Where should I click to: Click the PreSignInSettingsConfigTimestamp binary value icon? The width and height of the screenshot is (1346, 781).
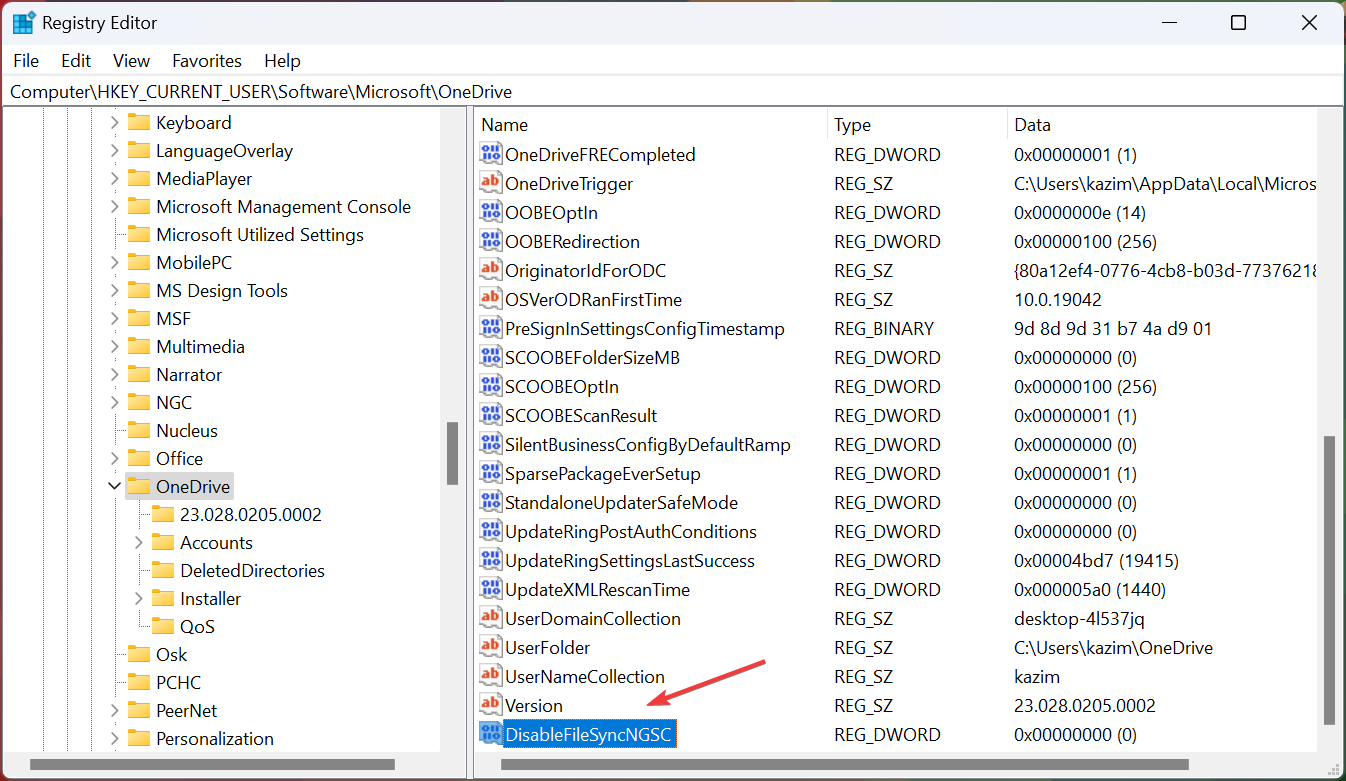[490, 328]
